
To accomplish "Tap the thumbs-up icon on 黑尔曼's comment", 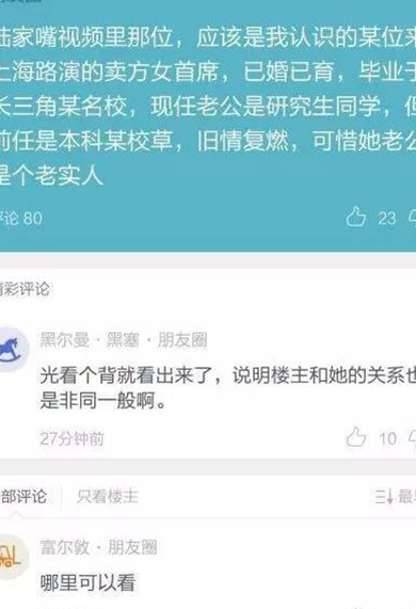I will (356, 437).
